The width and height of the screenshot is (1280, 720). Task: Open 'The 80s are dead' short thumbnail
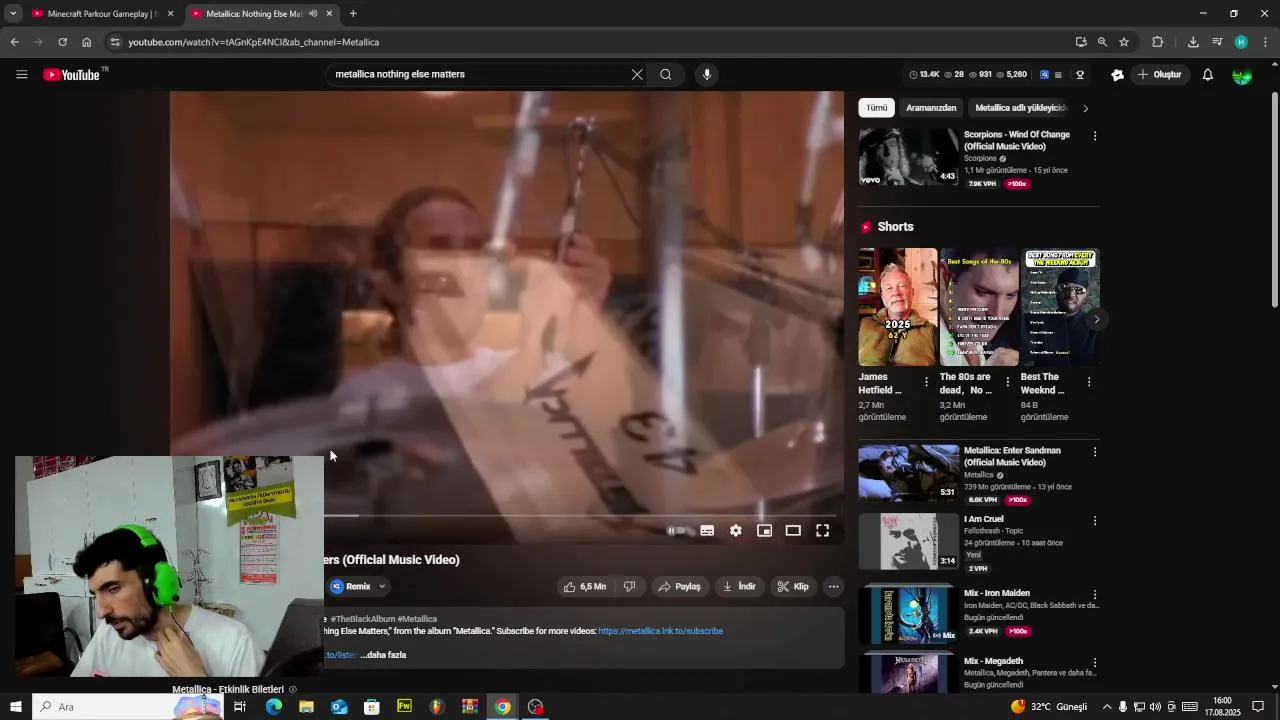[x=979, y=307]
